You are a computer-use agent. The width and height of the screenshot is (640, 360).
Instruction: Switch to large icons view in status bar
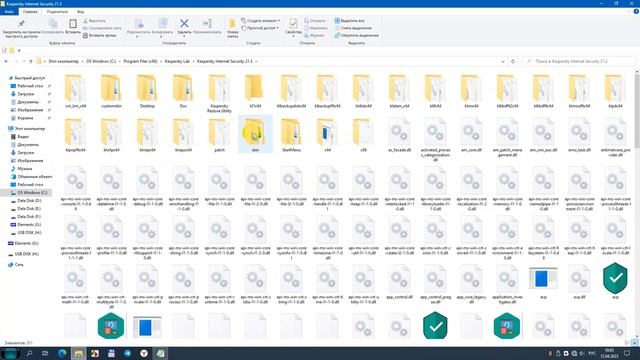pyautogui.click(x=635, y=343)
